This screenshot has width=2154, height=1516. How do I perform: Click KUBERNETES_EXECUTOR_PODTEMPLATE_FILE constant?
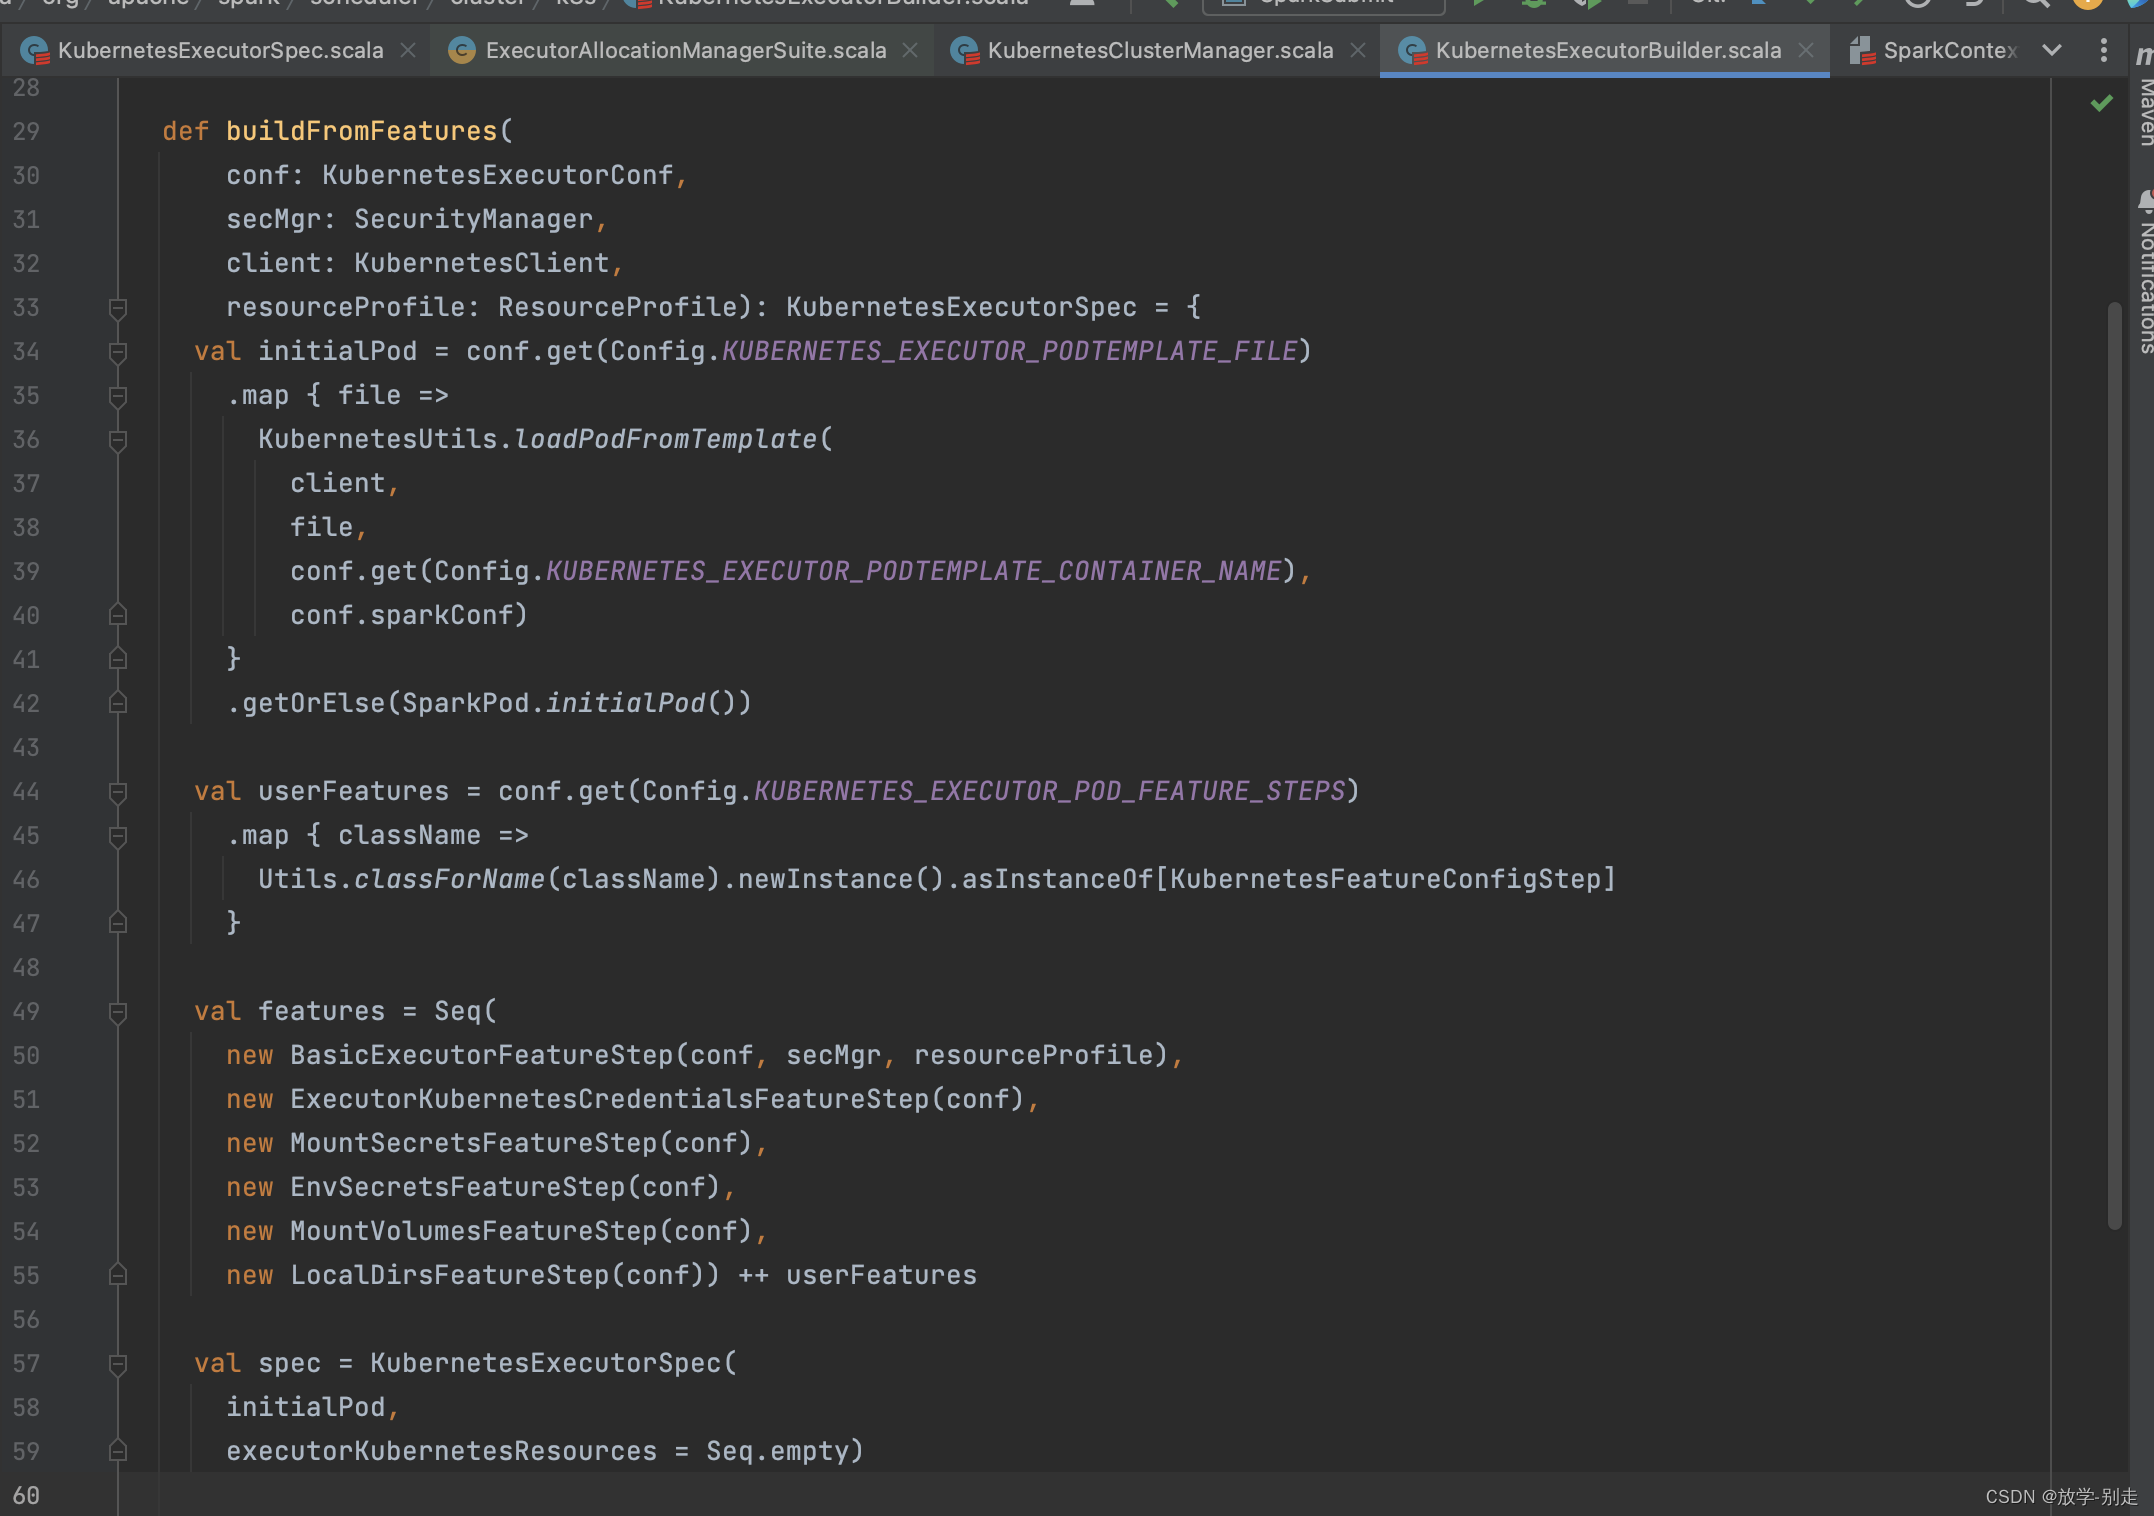[1009, 351]
